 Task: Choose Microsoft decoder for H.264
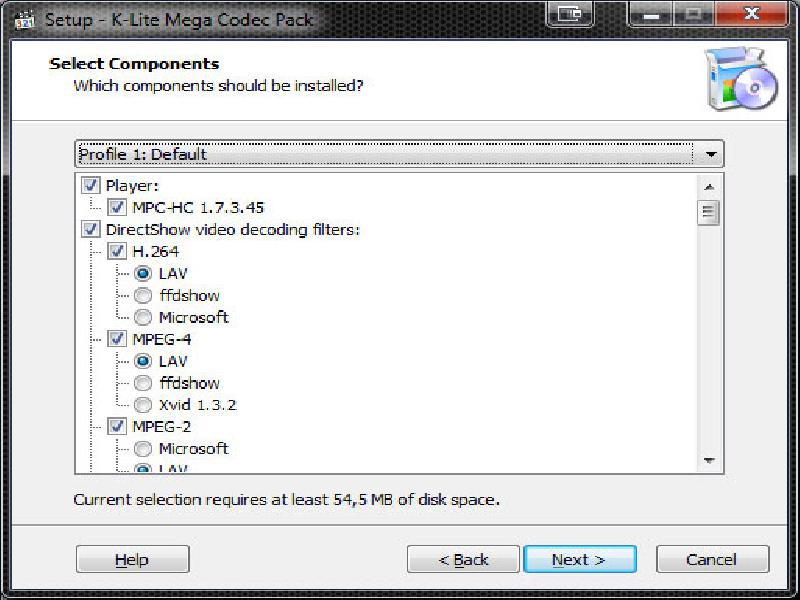click(x=143, y=317)
